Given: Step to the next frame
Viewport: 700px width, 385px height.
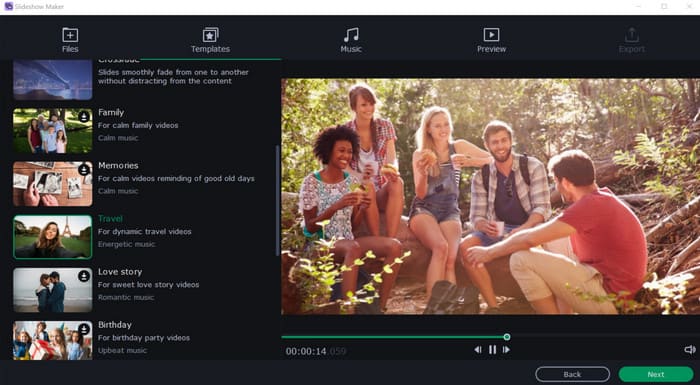Looking at the screenshot, I should 506,350.
